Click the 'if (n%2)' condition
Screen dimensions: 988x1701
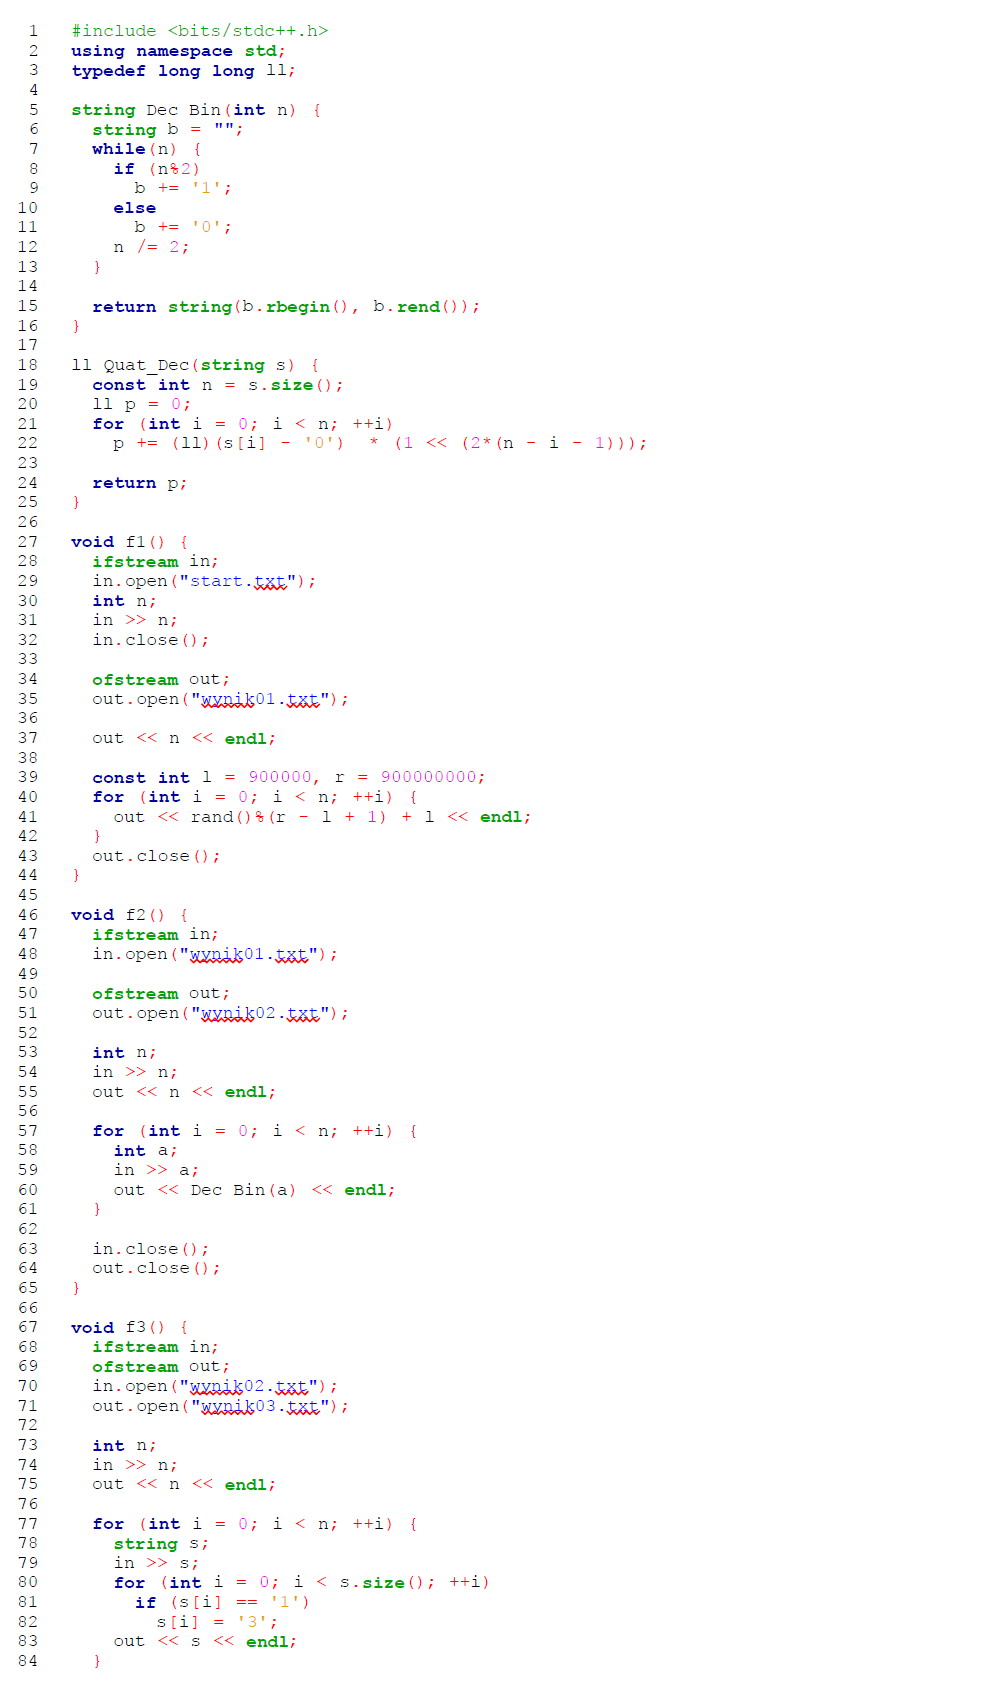tap(157, 169)
